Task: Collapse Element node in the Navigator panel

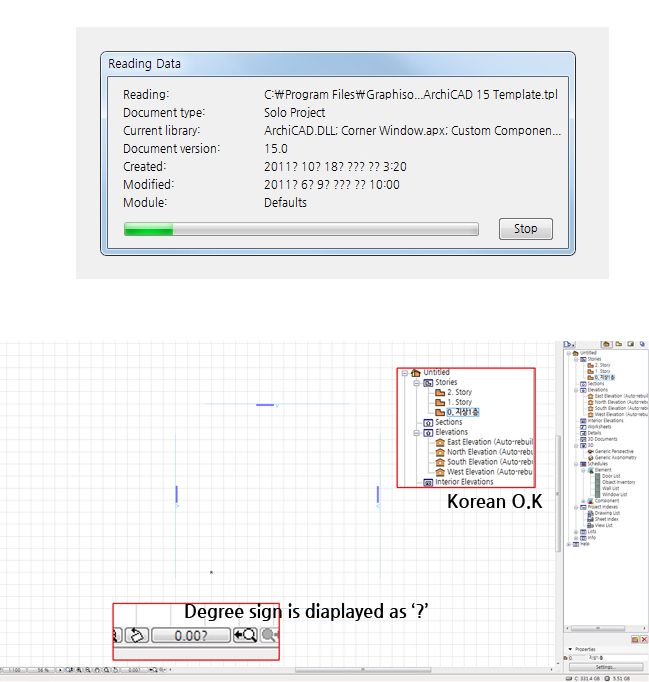Action: [583, 470]
